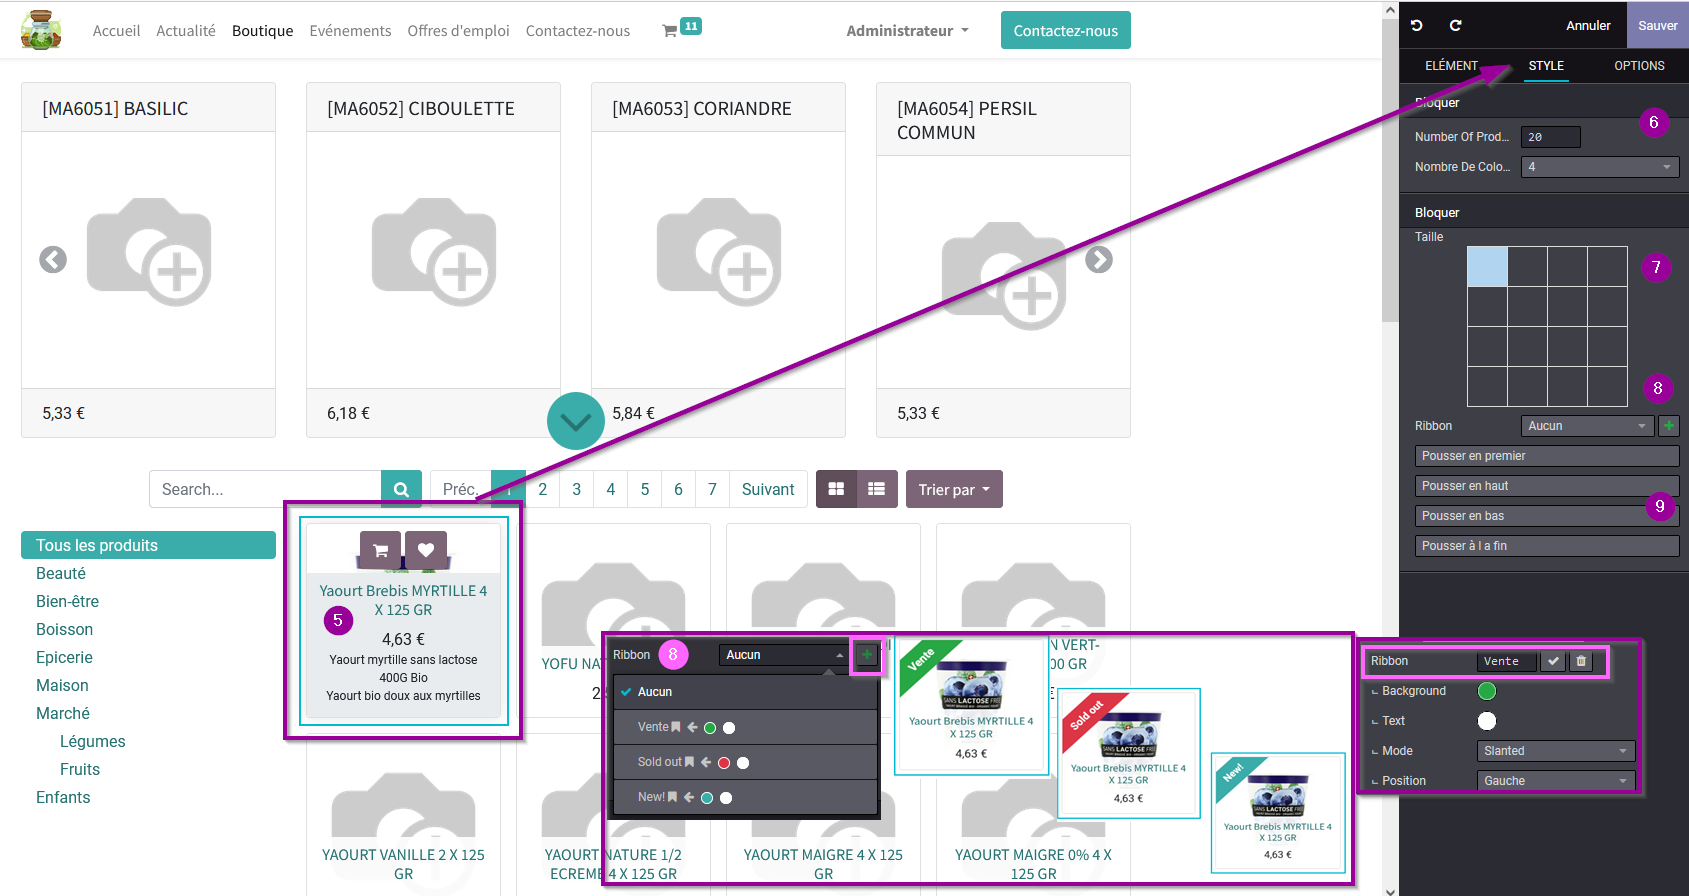Select the Tous les produits category
This screenshot has width=1689, height=896.
148,545
